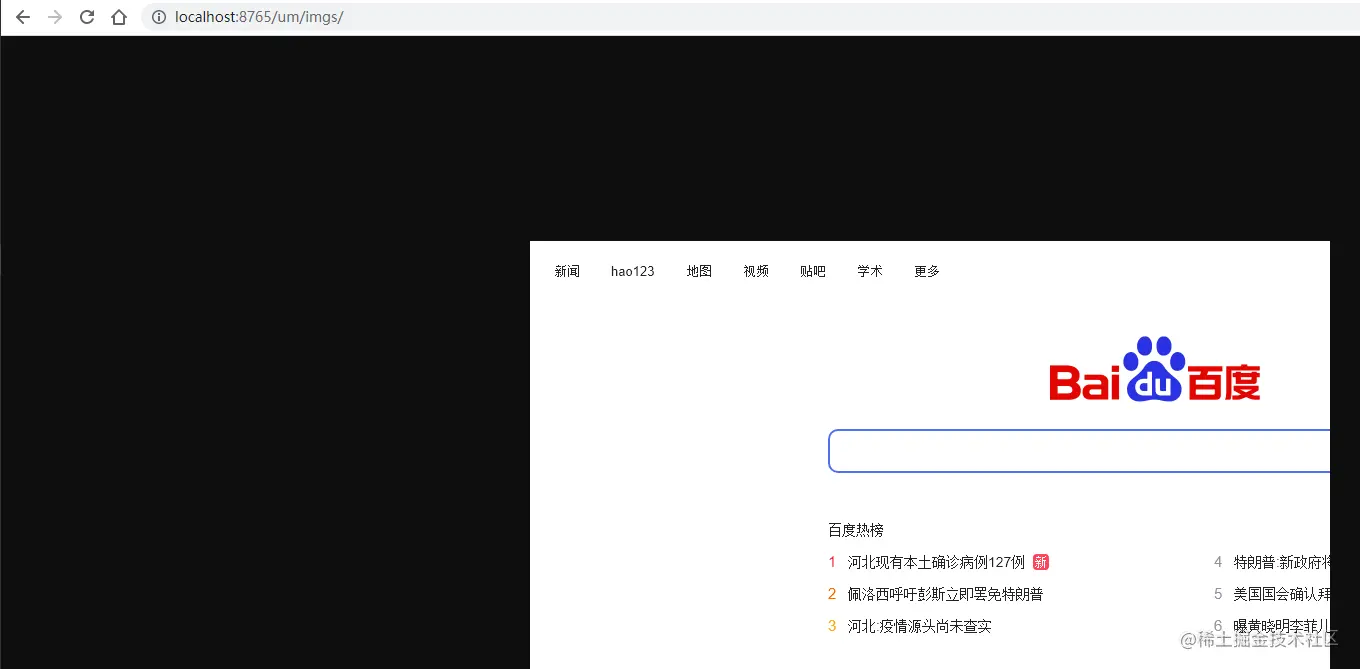Click the browser back arrow
The height and width of the screenshot is (669, 1360).
pos(23,17)
